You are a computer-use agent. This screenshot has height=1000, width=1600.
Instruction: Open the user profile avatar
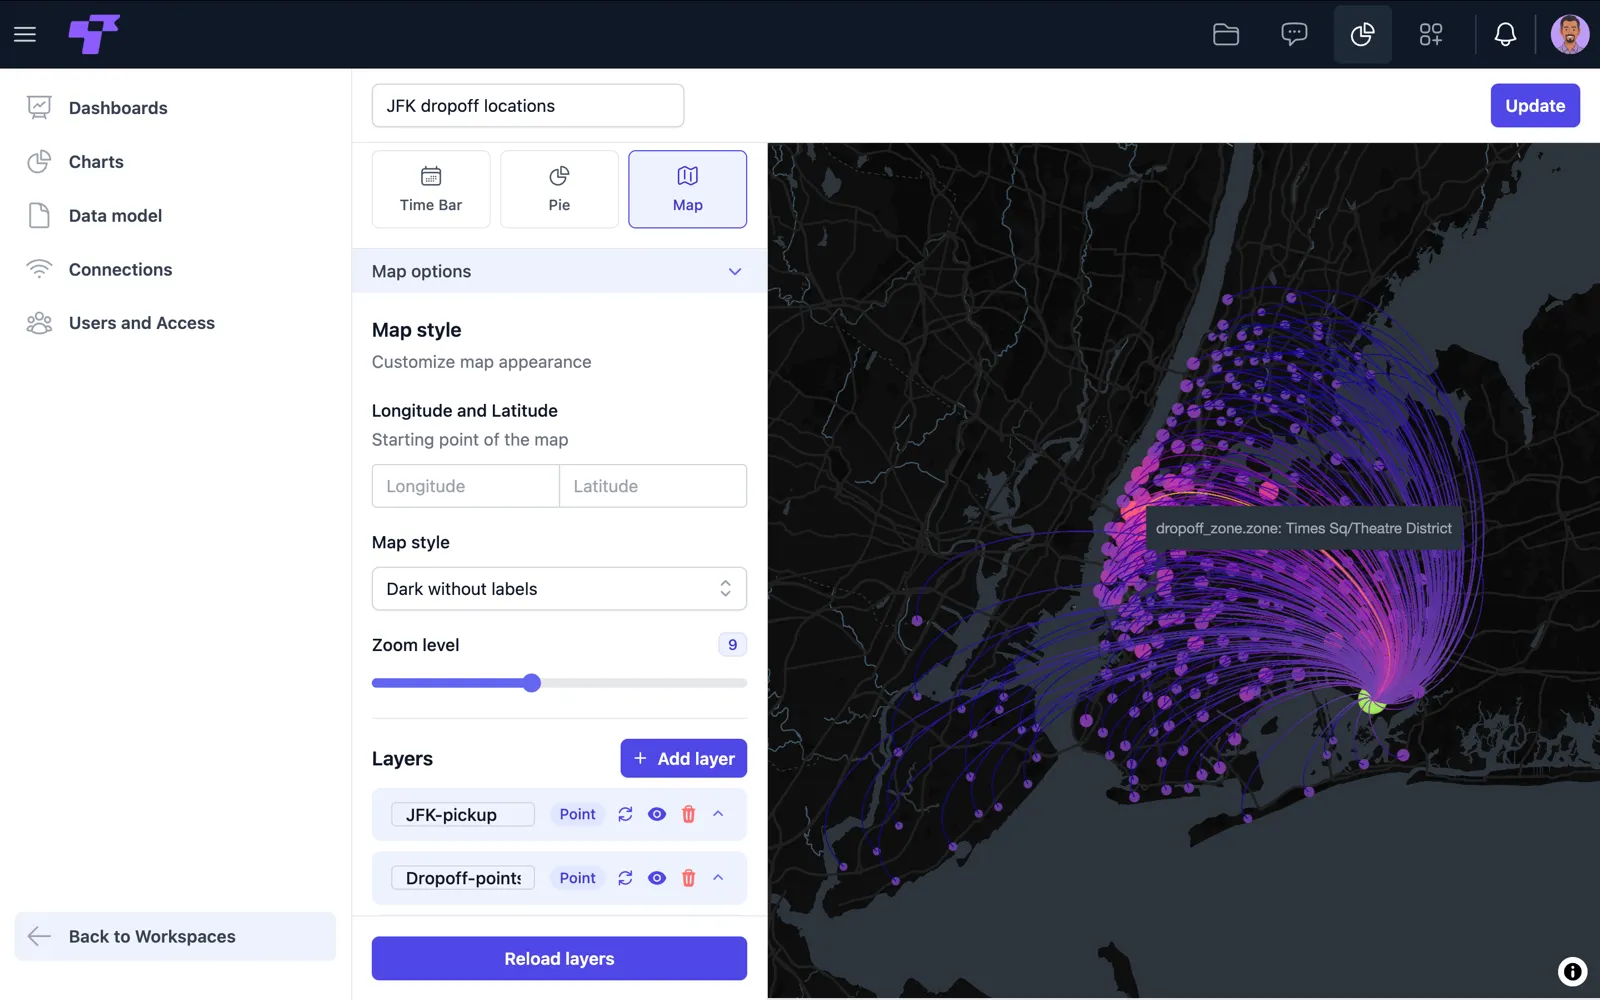[x=1570, y=34]
